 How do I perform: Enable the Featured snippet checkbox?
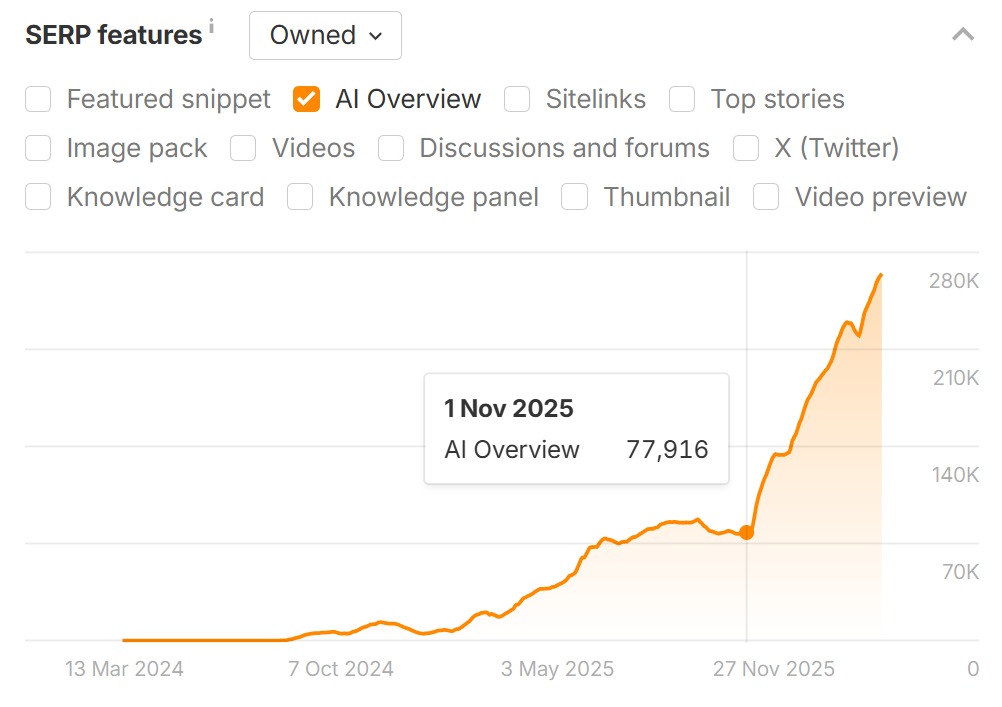[38, 99]
